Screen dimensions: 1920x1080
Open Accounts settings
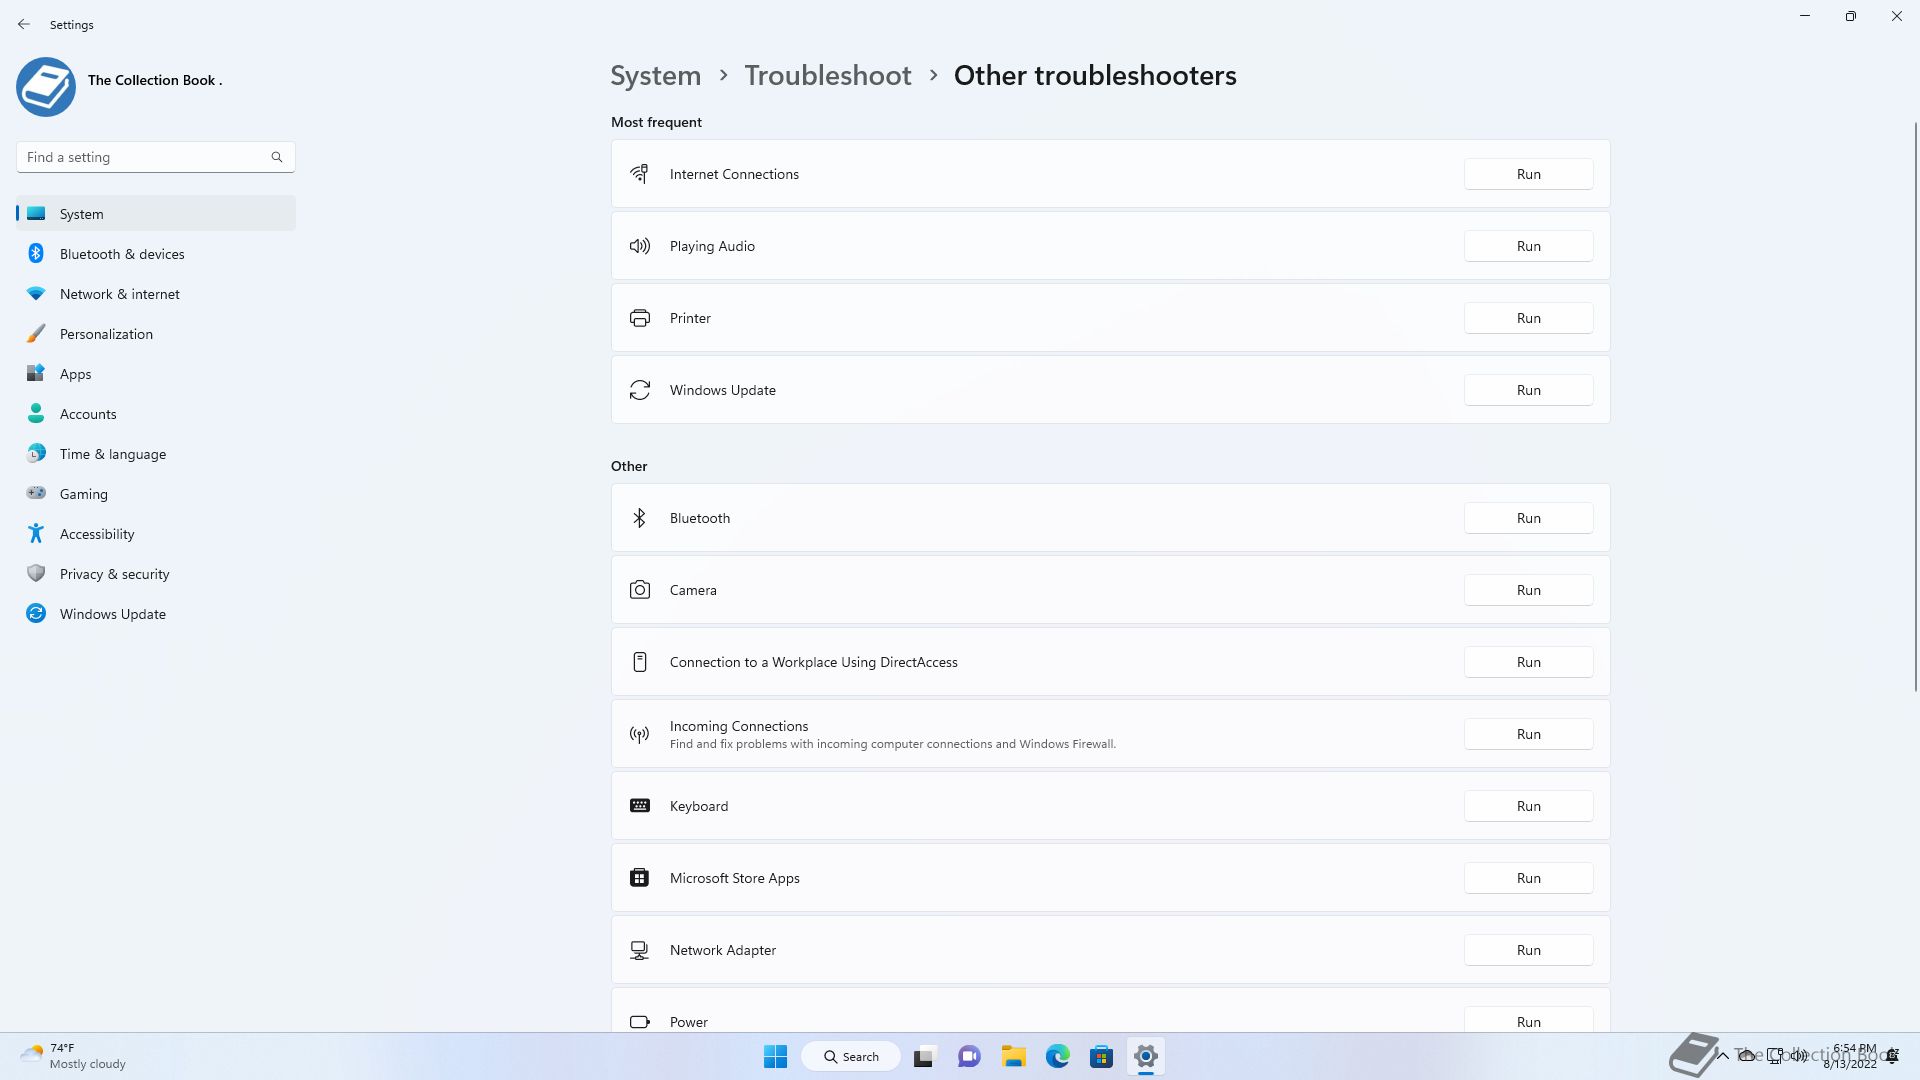pos(156,414)
